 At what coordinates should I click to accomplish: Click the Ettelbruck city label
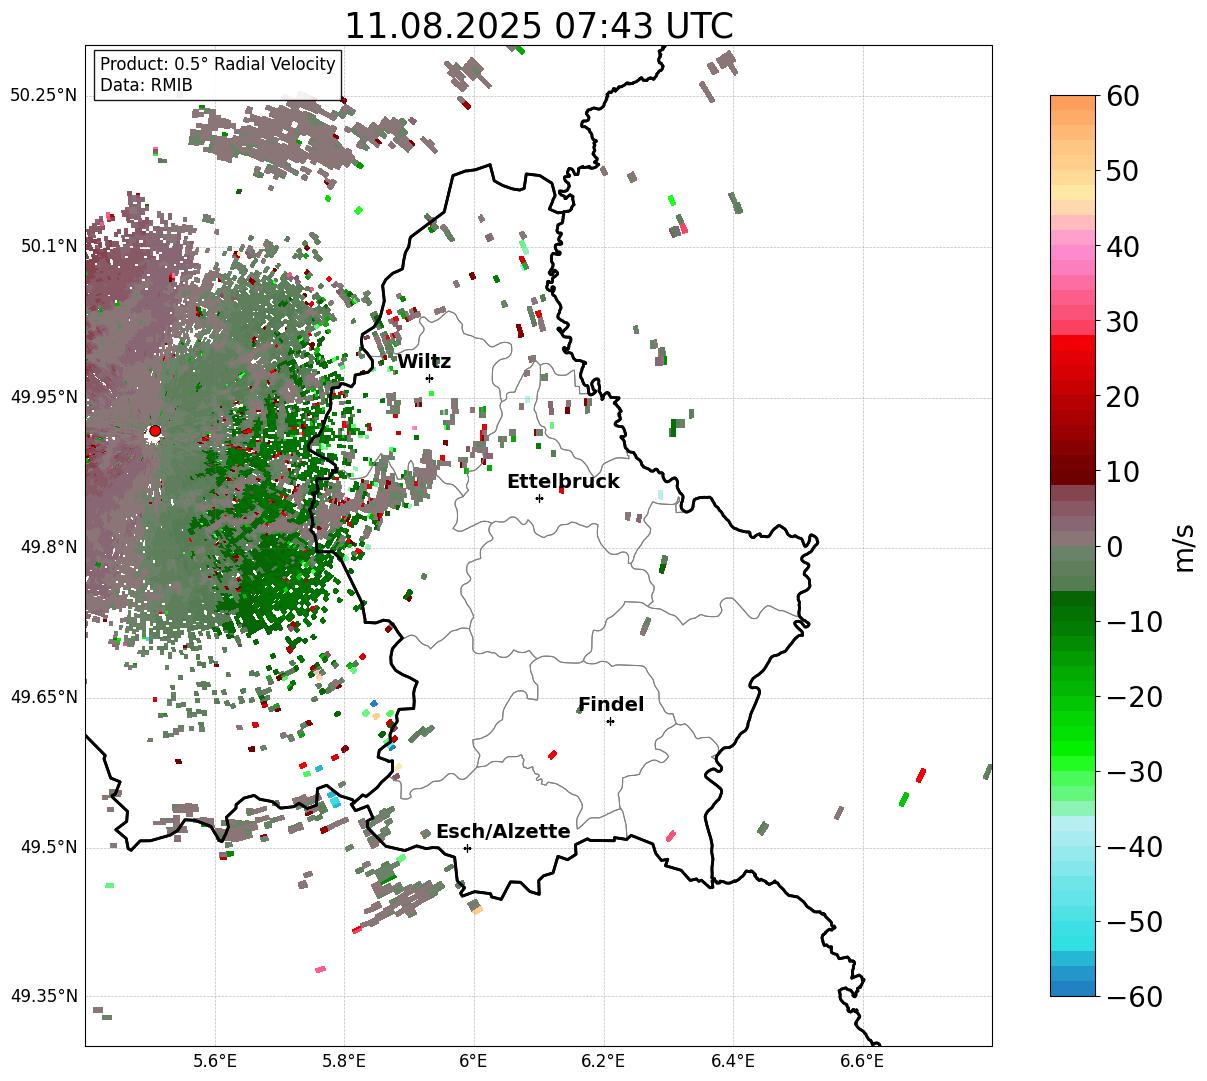(x=563, y=482)
